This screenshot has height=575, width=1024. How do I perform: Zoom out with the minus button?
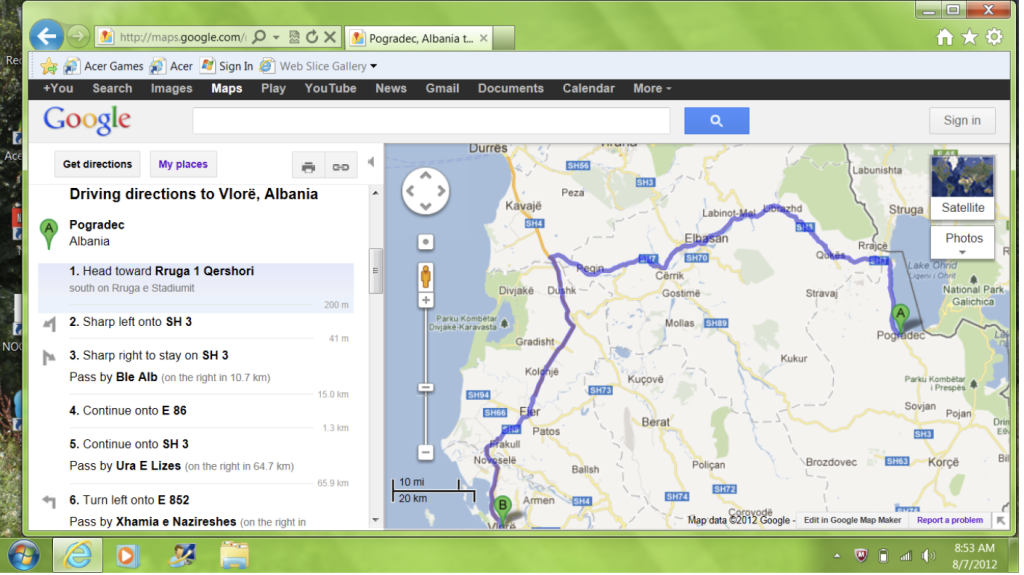point(426,452)
